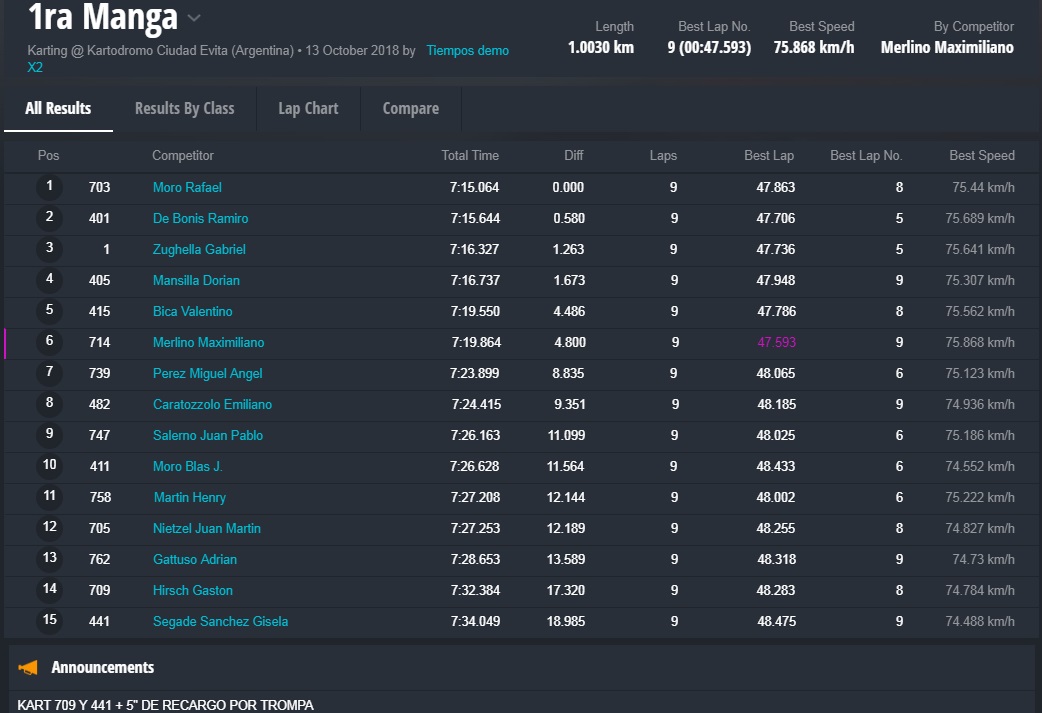Sort by the Total Time column header
Viewport: 1042px width, 713px height.
(x=470, y=156)
